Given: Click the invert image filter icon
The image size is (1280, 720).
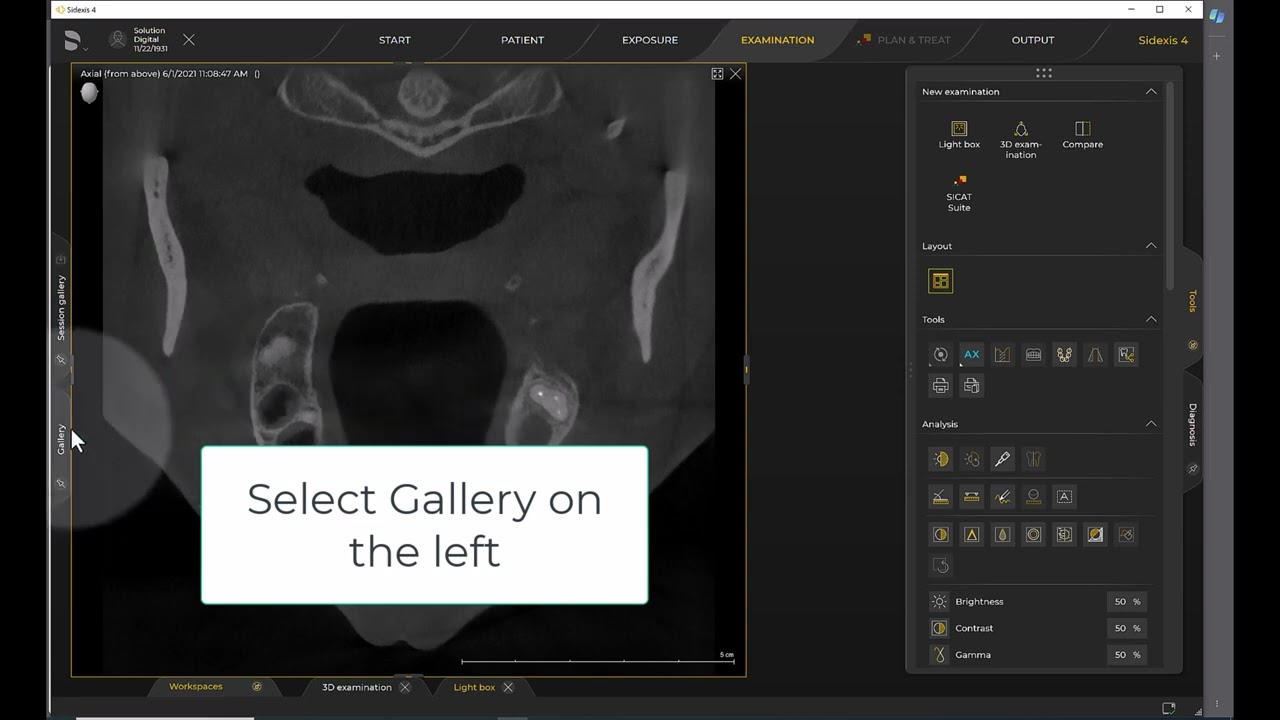Looking at the screenshot, I should pyautogui.click(x=1095, y=534).
